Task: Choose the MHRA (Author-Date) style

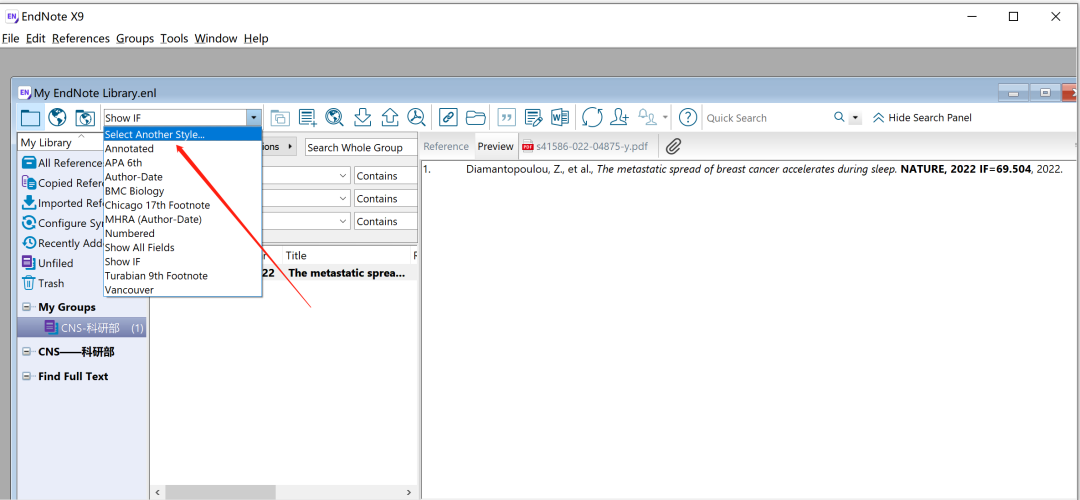Action: (183, 219)
